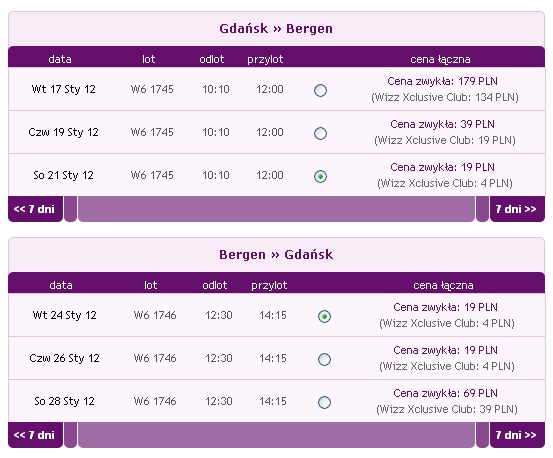Go back 7 days for Gdańsk » Bergen

click(35, 209)
